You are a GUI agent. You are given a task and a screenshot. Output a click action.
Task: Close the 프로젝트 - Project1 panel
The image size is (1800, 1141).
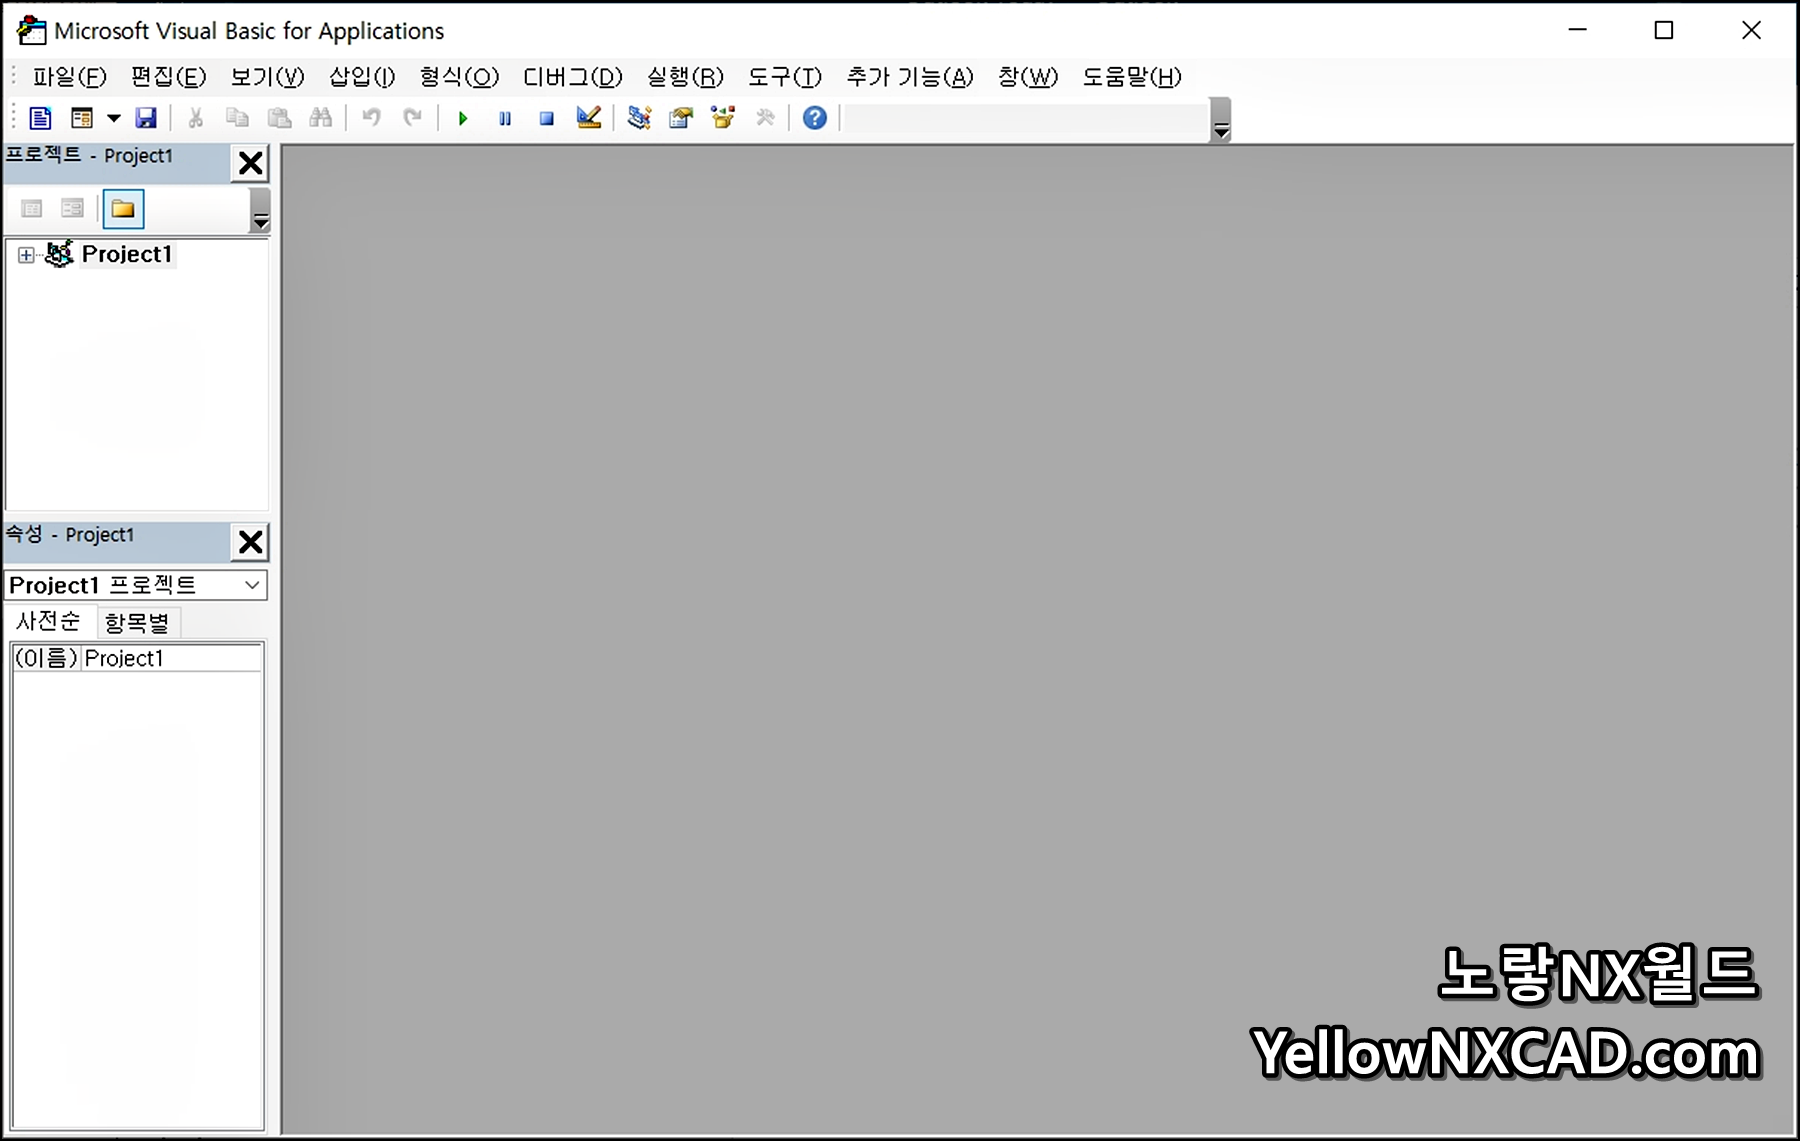(x=250, y=163)
